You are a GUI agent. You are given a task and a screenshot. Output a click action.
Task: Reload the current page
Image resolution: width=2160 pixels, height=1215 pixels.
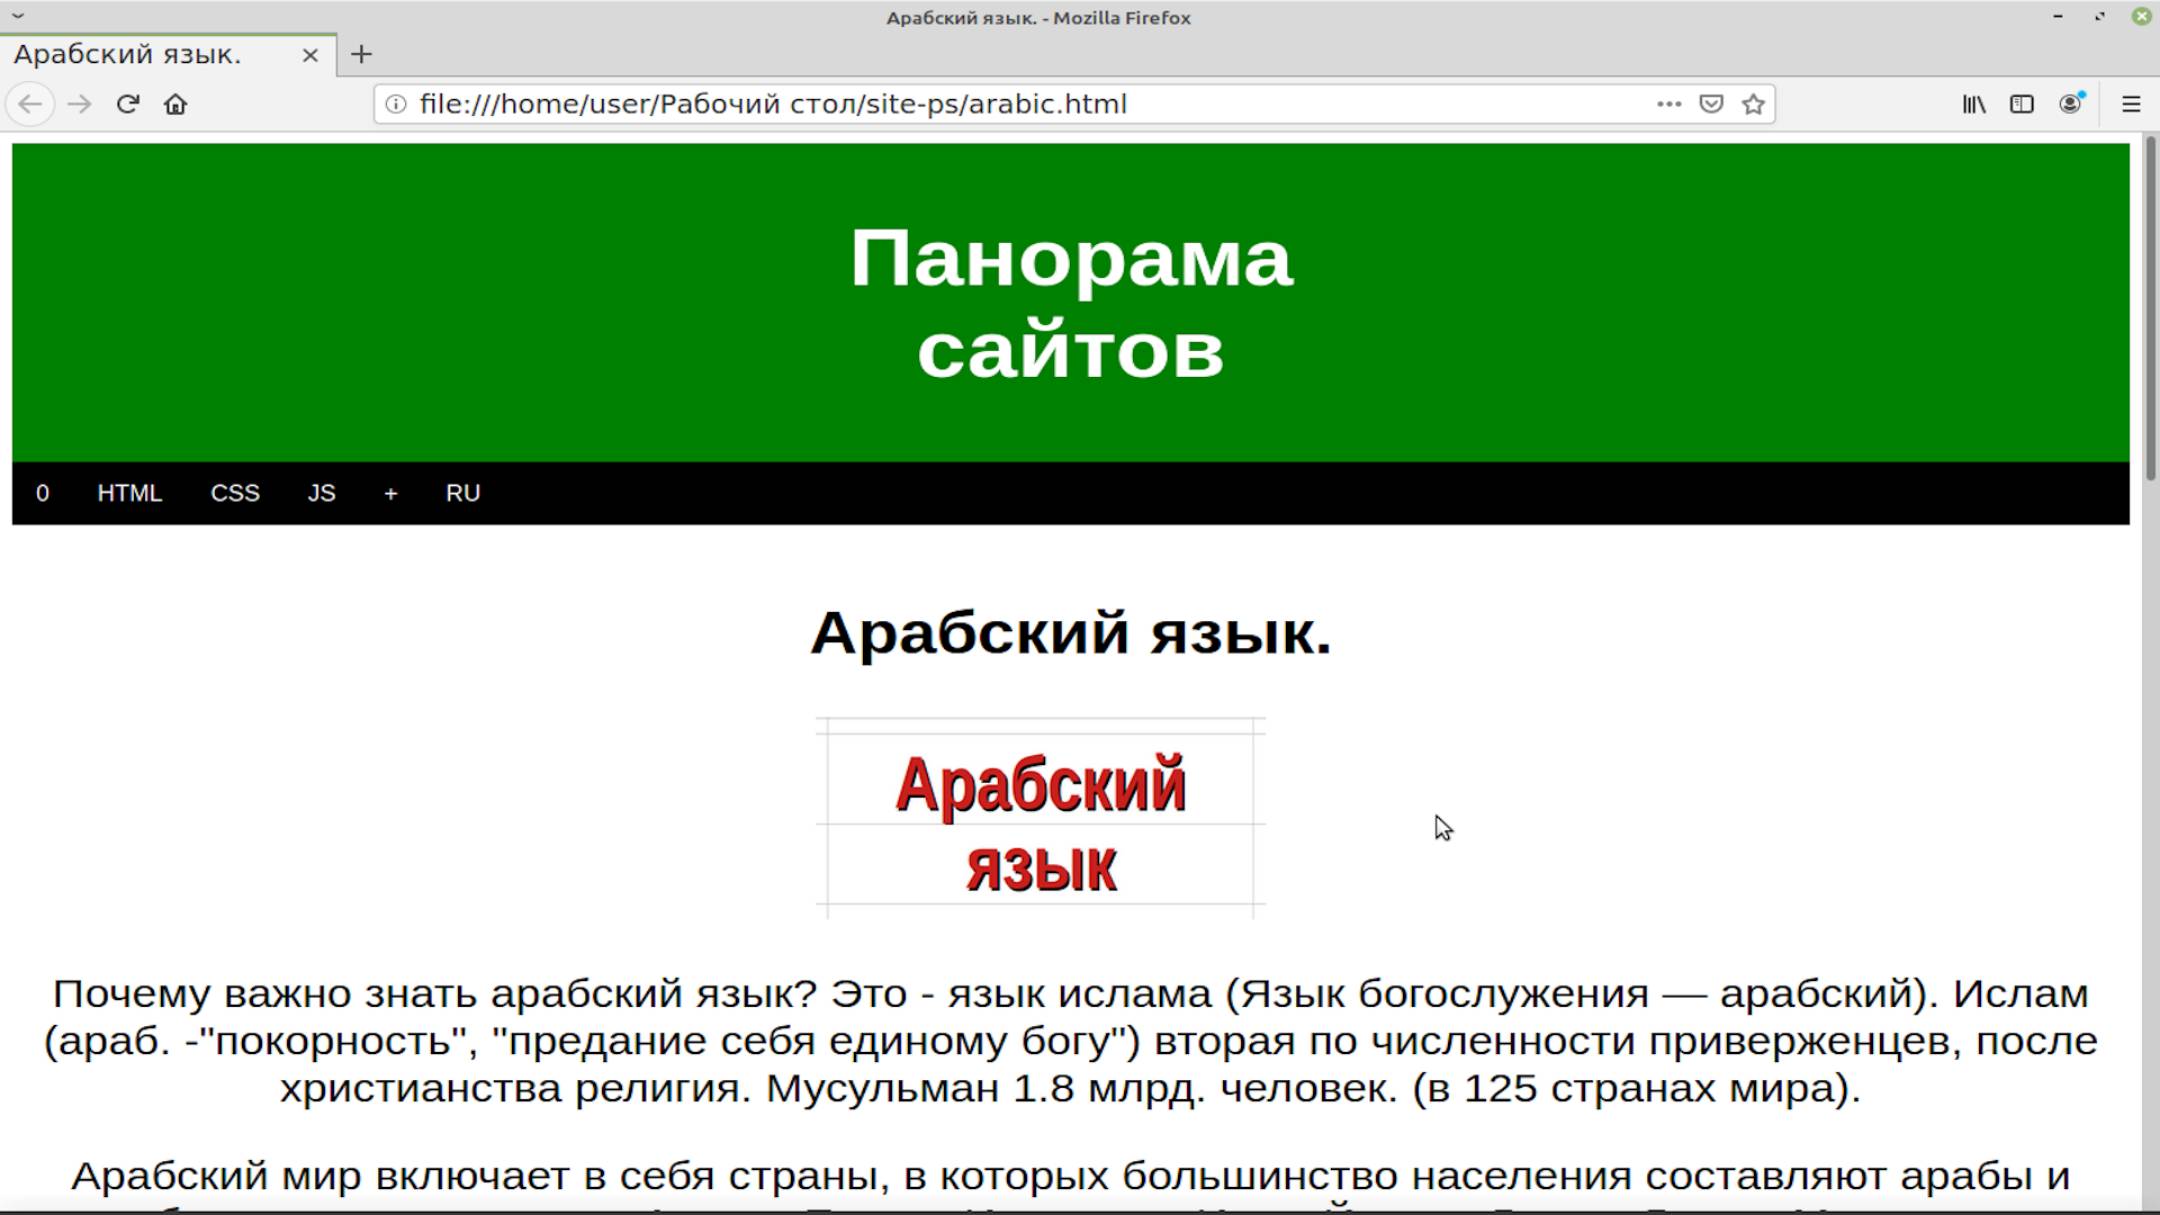[128, 103]
